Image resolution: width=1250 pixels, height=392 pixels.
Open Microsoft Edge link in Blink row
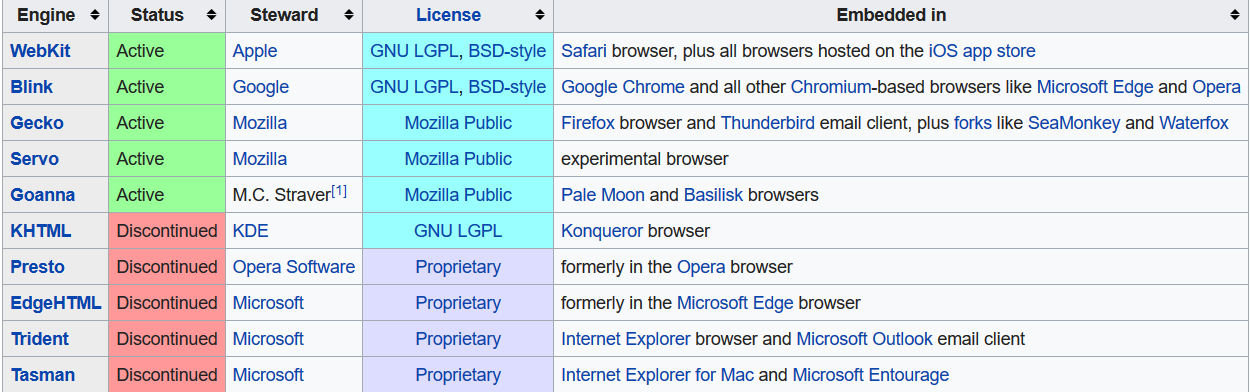(x=1095, y=87)
